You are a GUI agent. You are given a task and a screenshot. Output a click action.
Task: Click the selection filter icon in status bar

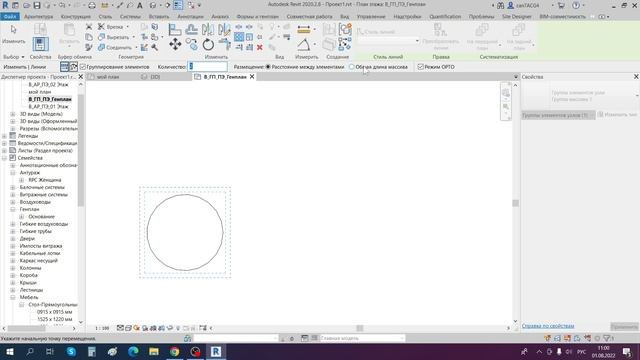pyautogui.click(x=607, y=338)
